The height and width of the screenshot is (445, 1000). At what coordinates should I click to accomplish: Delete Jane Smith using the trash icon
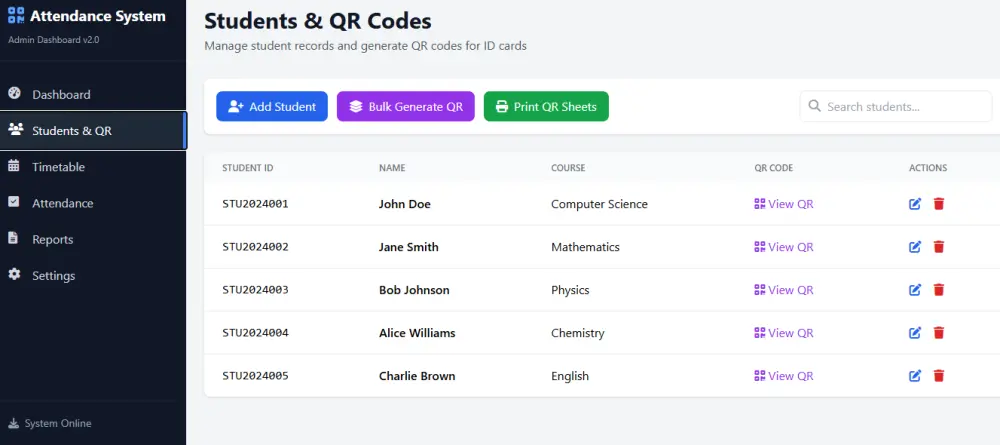938,247
